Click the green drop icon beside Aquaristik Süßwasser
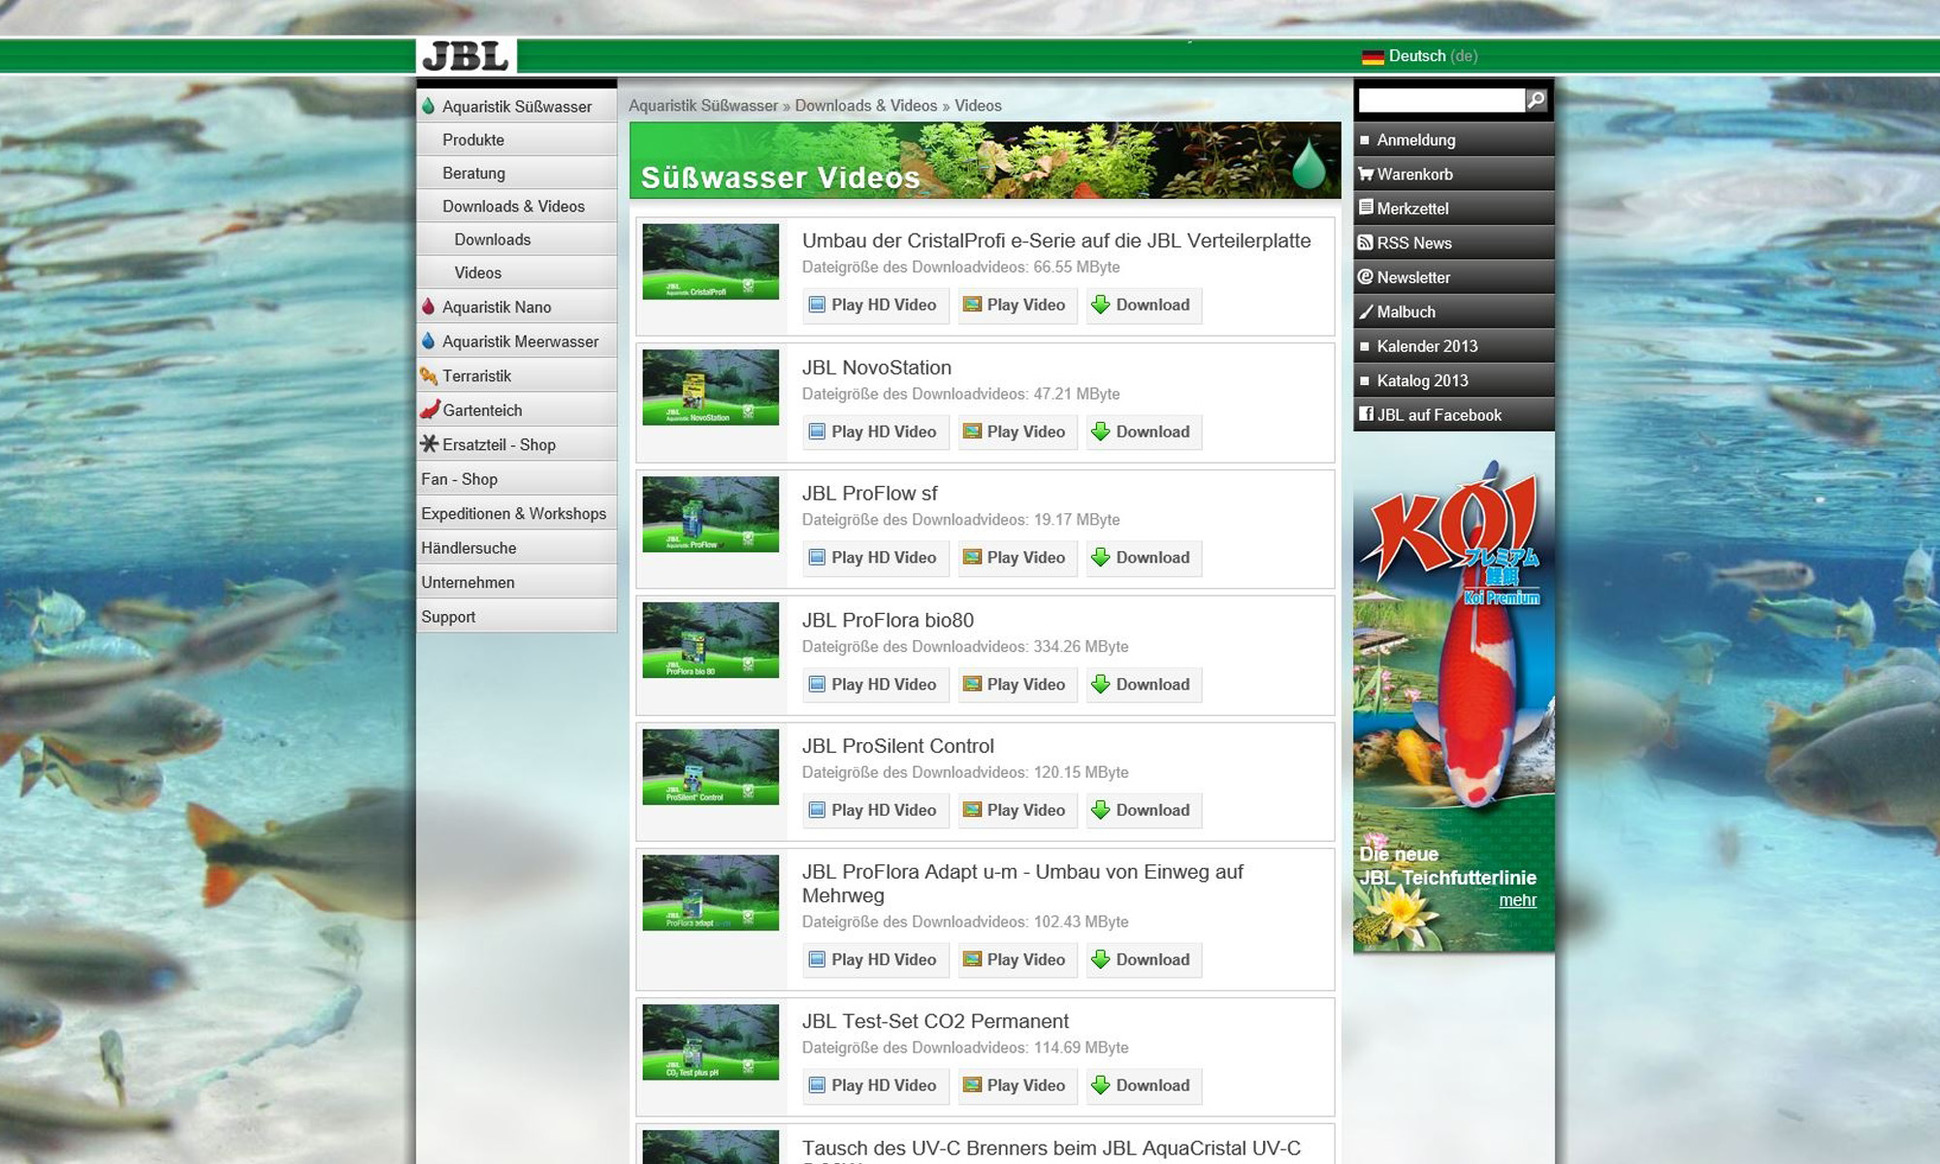The height and width of the screenshot is (1164, 1940). tap(429, 106)
